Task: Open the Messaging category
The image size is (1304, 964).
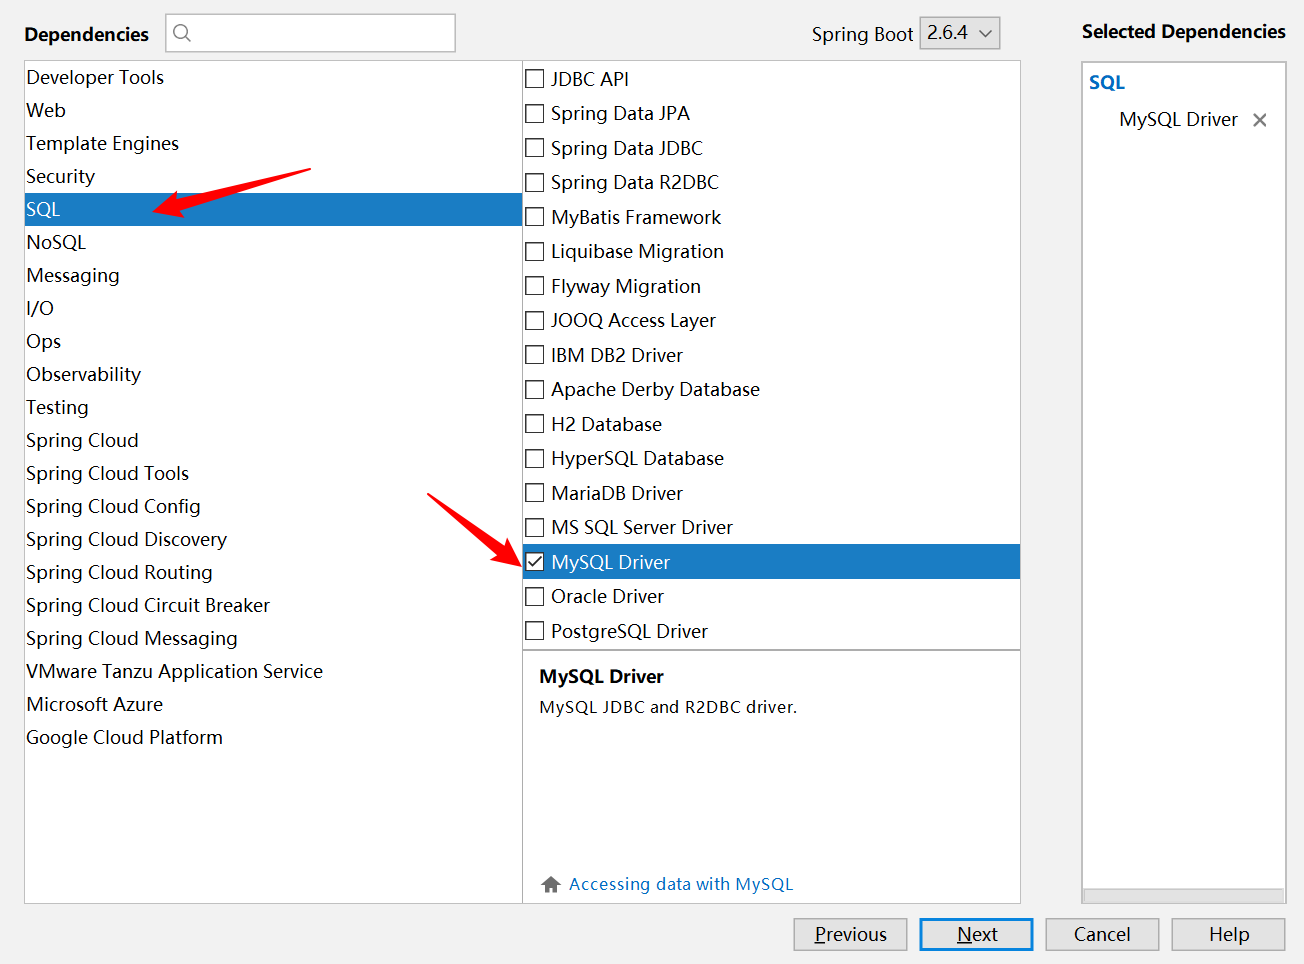Action: click(x=273, y=275)
